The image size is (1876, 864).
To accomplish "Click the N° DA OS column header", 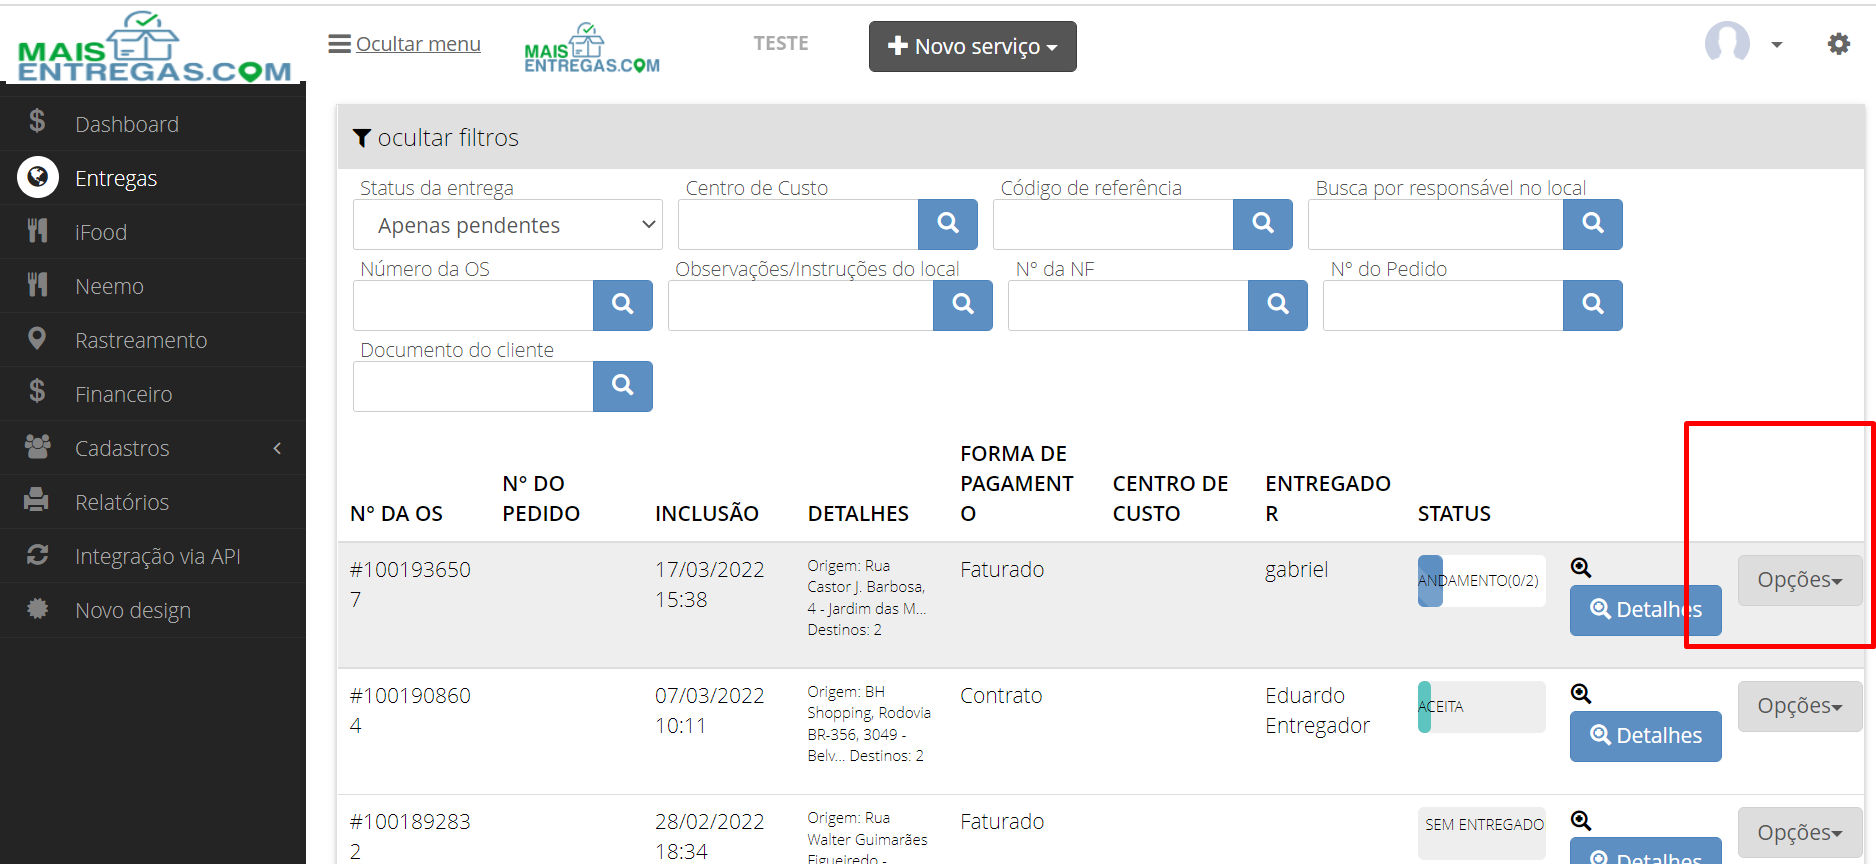I will pos(397,514).
